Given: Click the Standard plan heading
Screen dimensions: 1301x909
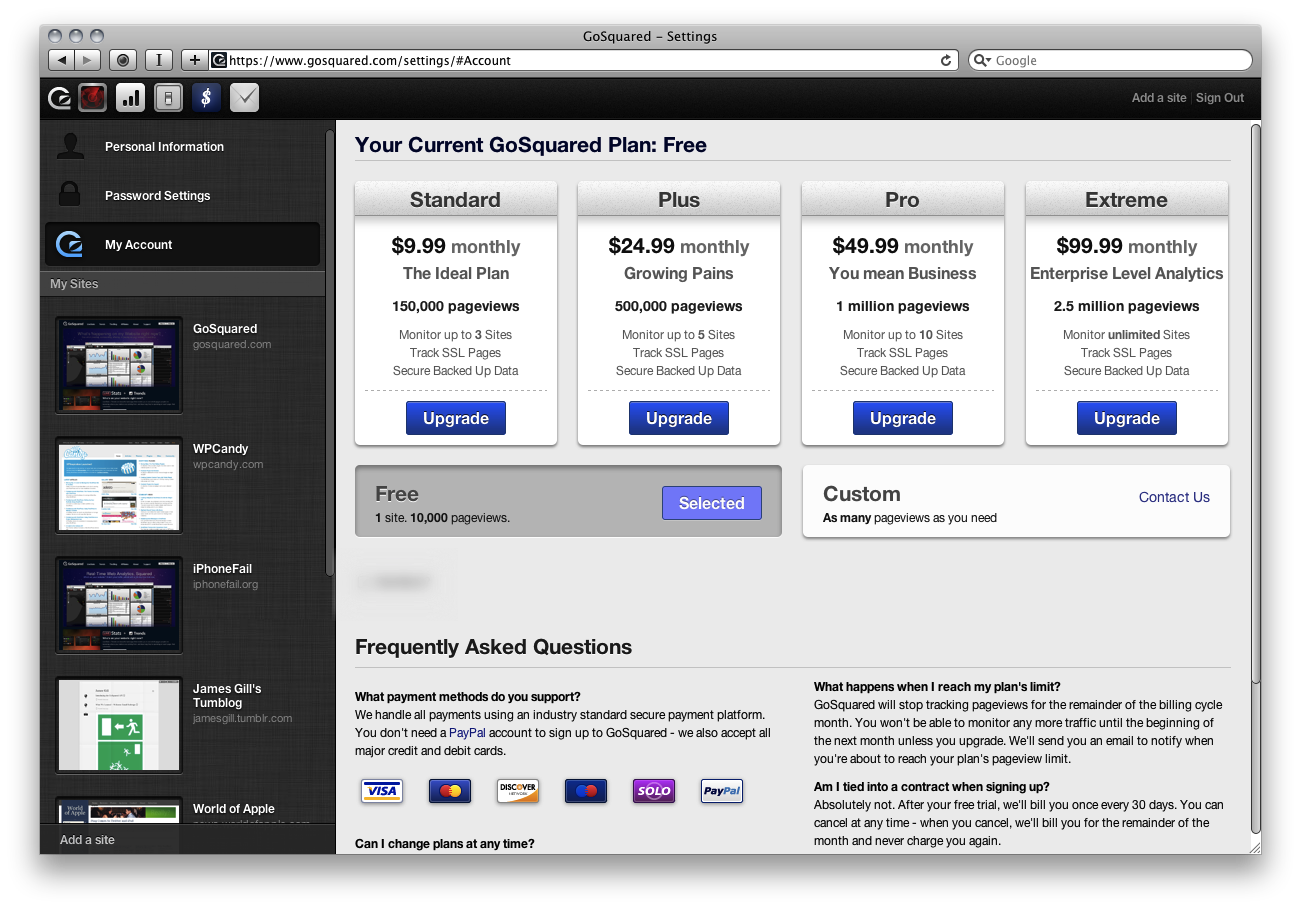Looking at the screenshot, I should [455, 200].
